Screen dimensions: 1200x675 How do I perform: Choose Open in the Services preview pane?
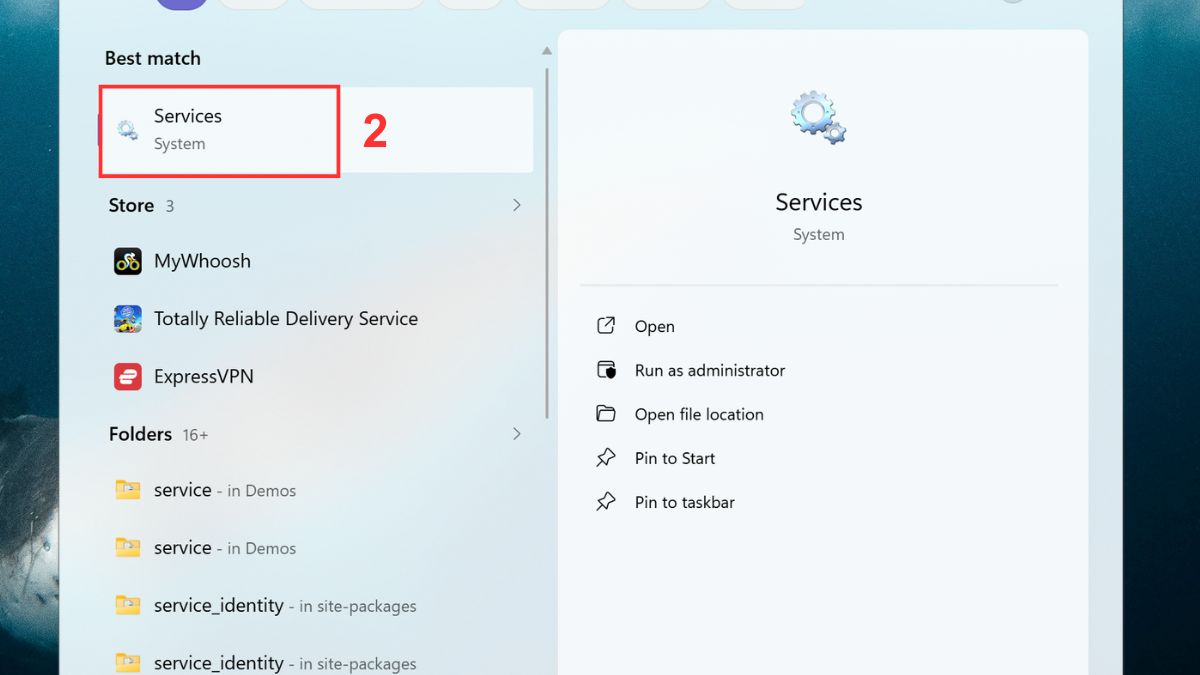click(x=655, y=326)
